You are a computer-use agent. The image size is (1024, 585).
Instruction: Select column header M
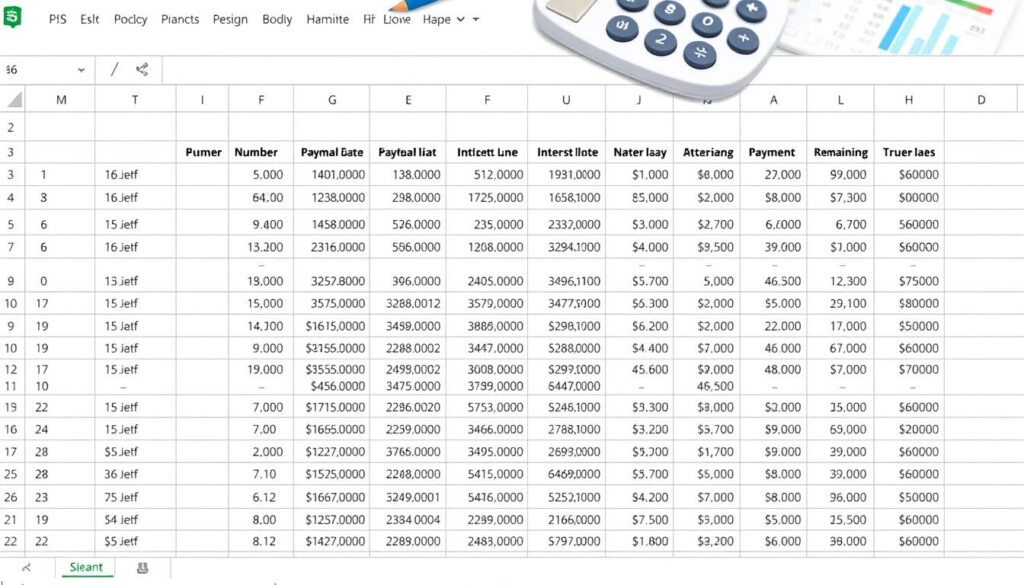[x=61, y=100]
